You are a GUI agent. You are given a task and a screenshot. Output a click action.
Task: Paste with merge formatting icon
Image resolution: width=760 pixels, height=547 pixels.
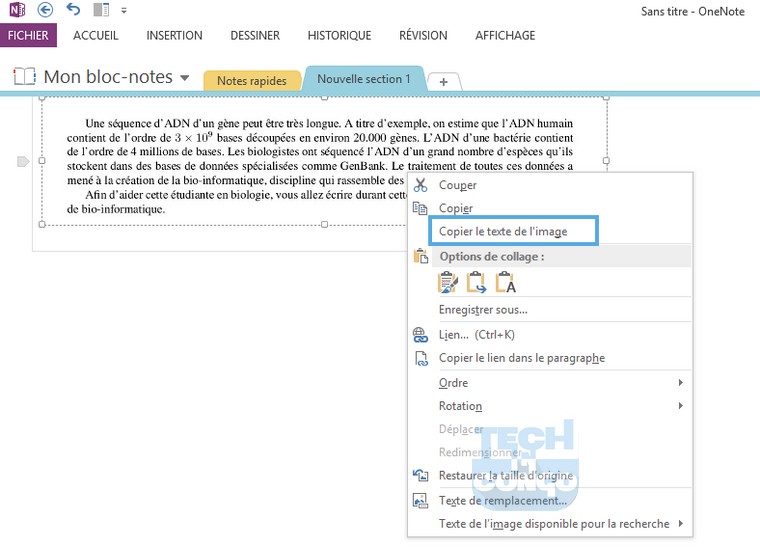(476, 282)
